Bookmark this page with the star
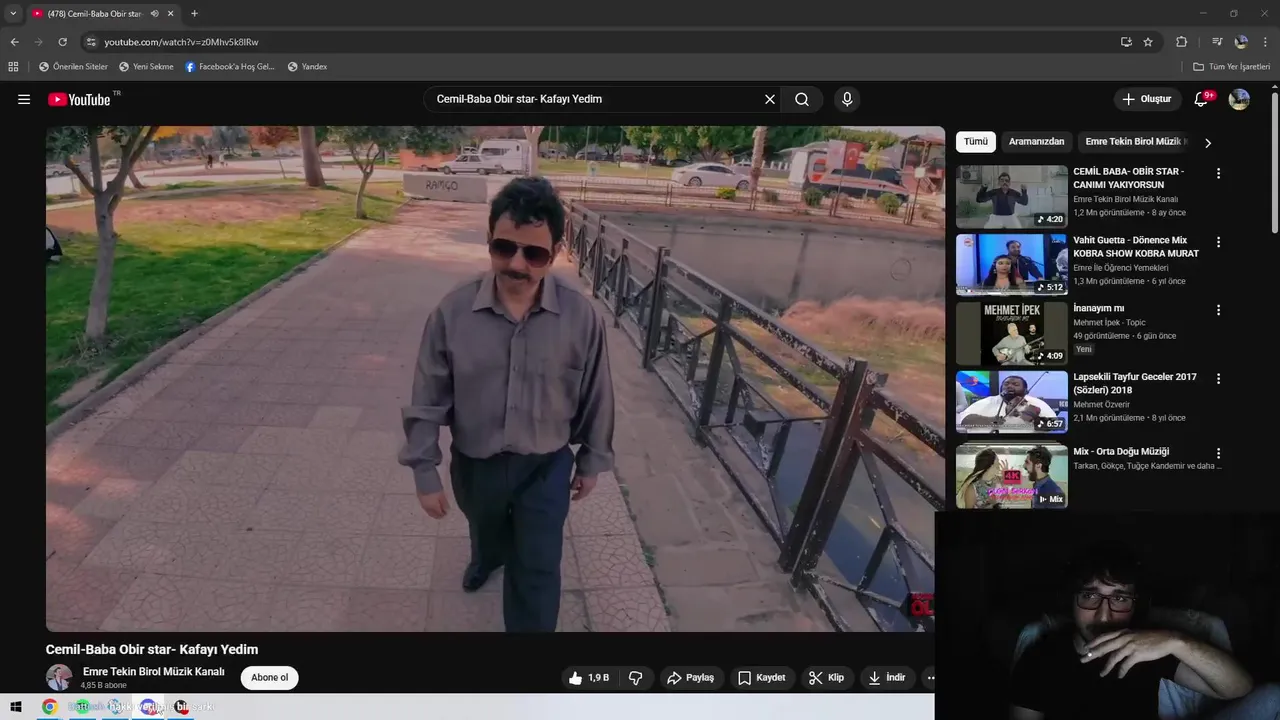This screenshot has width=1280, height=720. coord(1148,42)
